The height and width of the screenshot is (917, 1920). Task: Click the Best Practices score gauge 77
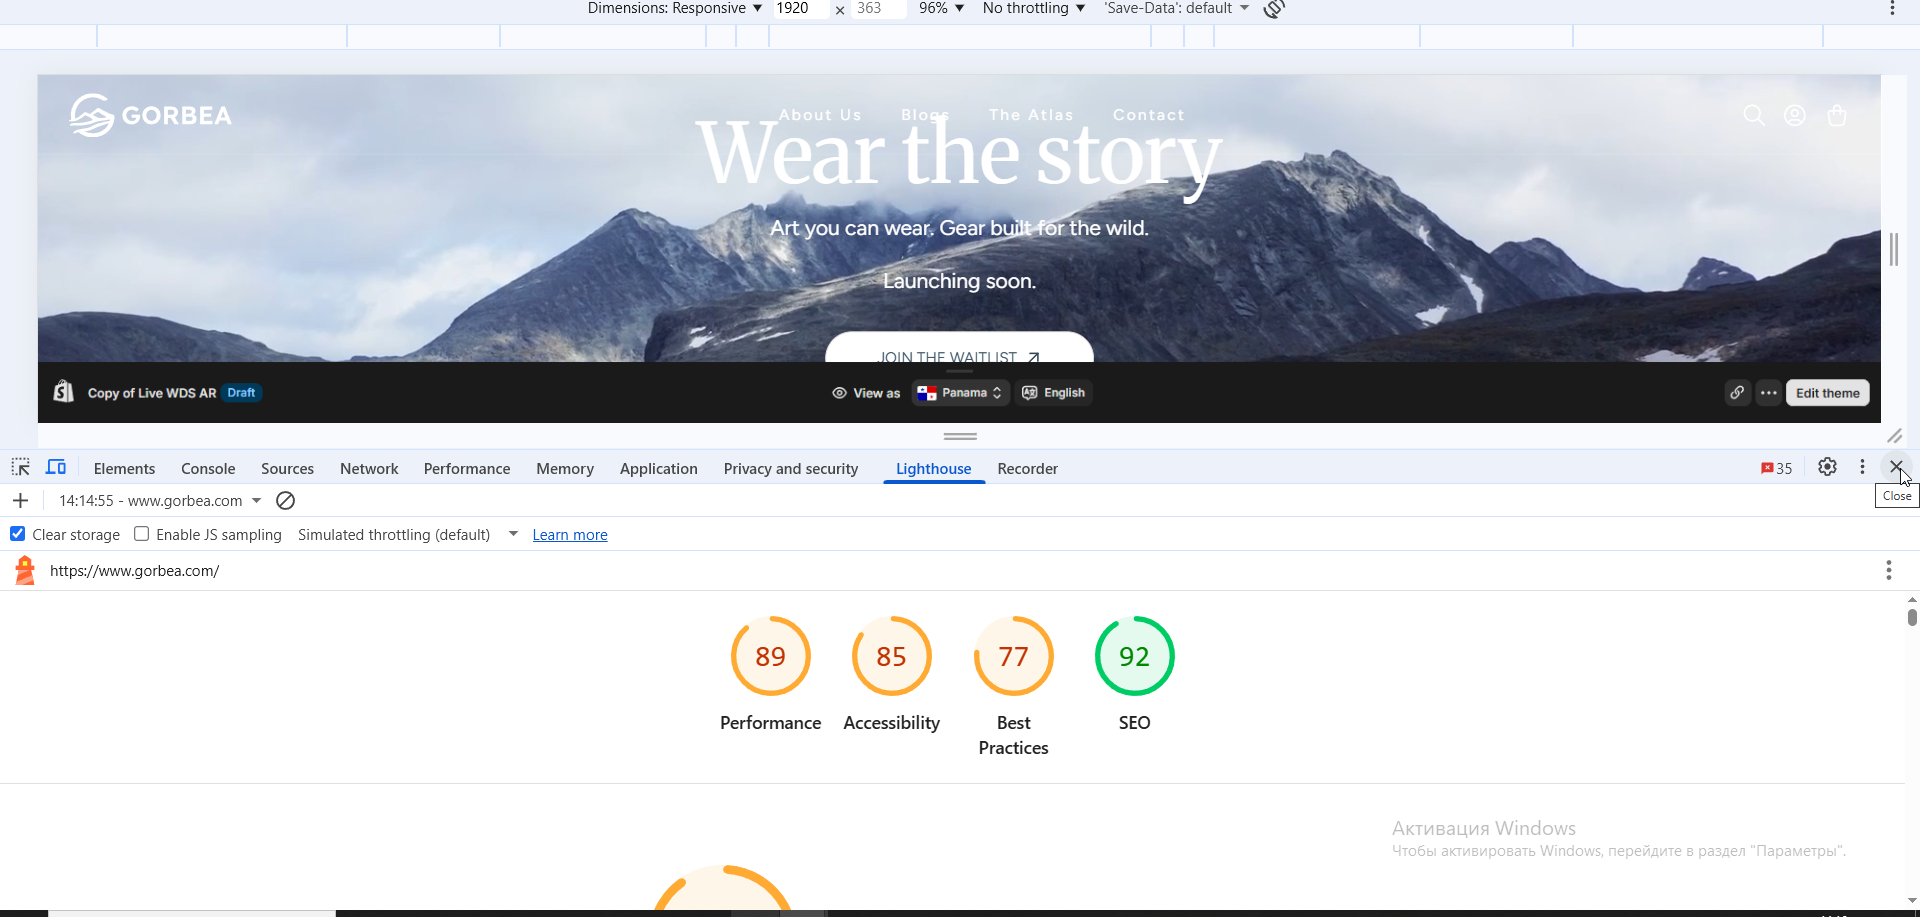tap(1013, 656)
